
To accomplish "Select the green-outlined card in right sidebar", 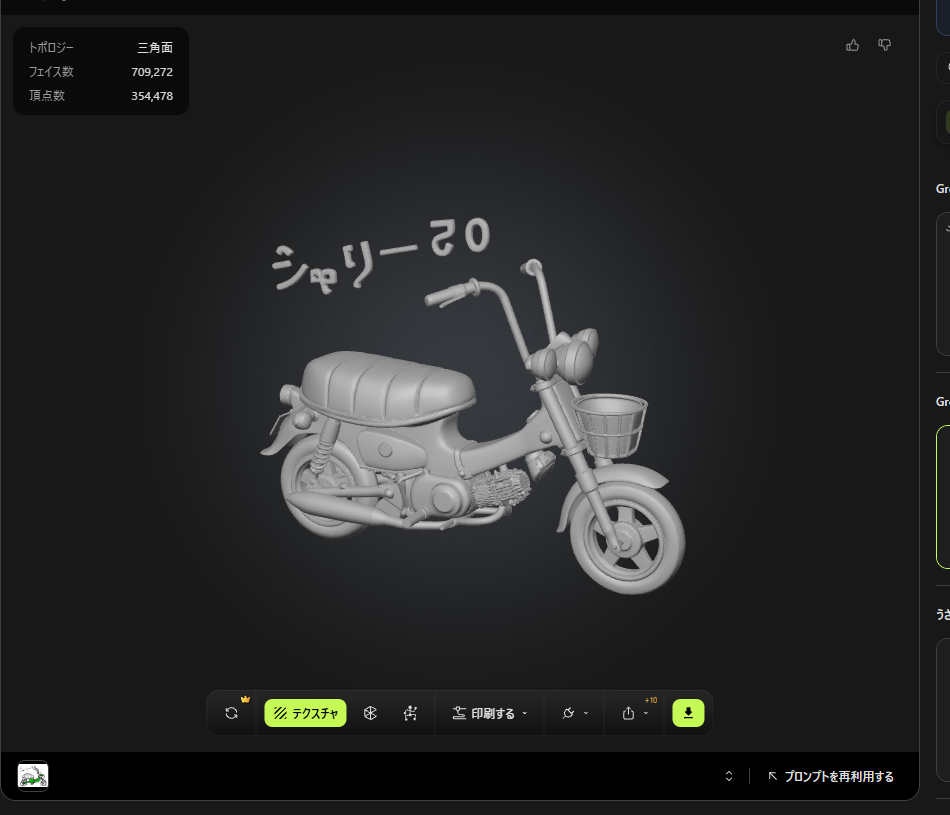I will 942,497.
